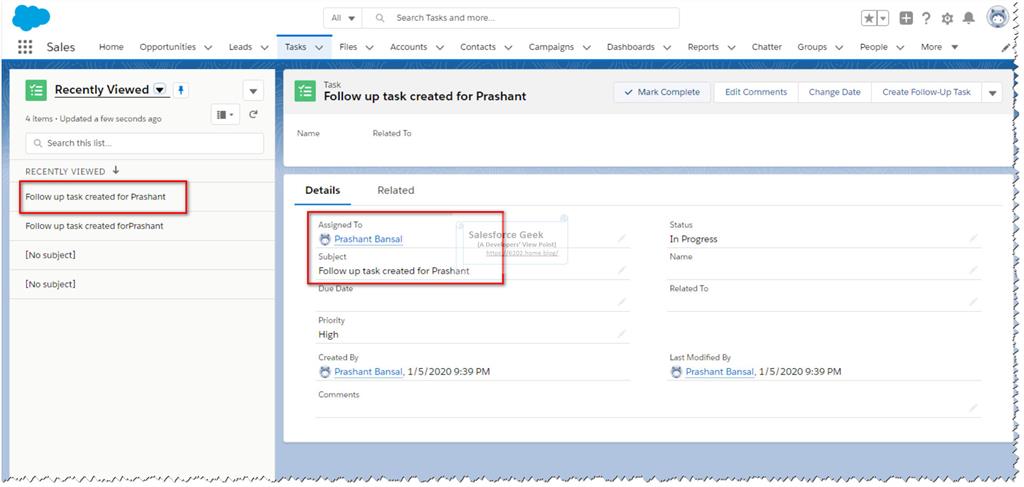Click the Last Modified By avatar icon
1024x487 pixels.
(676, 372)
